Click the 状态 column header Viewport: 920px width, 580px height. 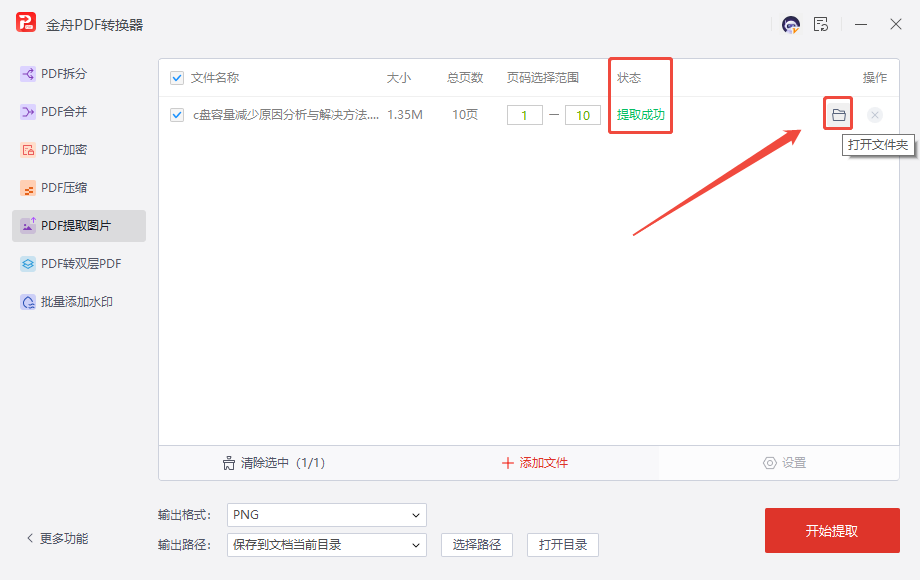coord(628,78)
